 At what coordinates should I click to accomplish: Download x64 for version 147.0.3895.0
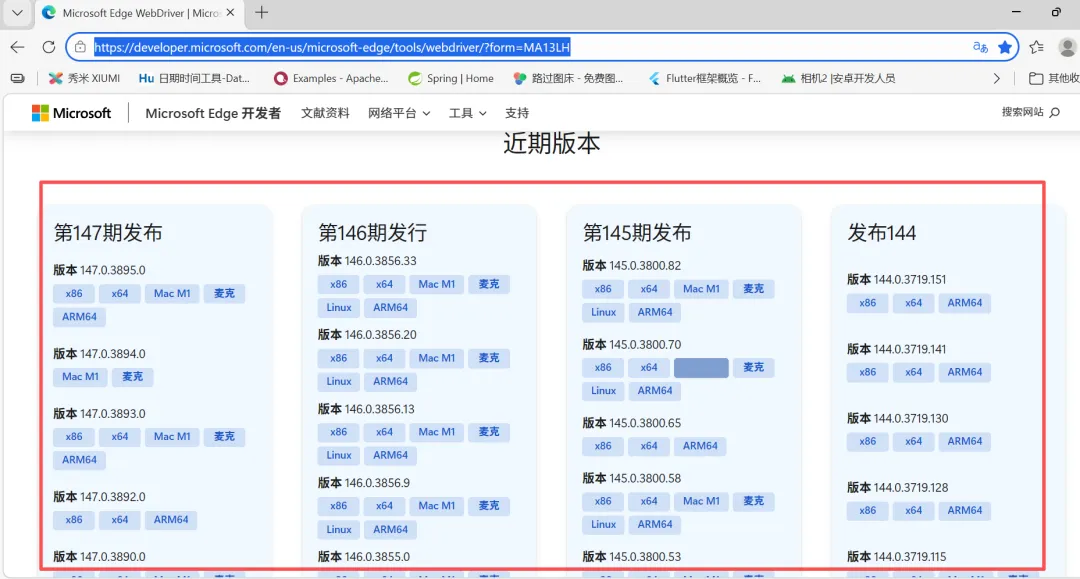click(120, 293)
